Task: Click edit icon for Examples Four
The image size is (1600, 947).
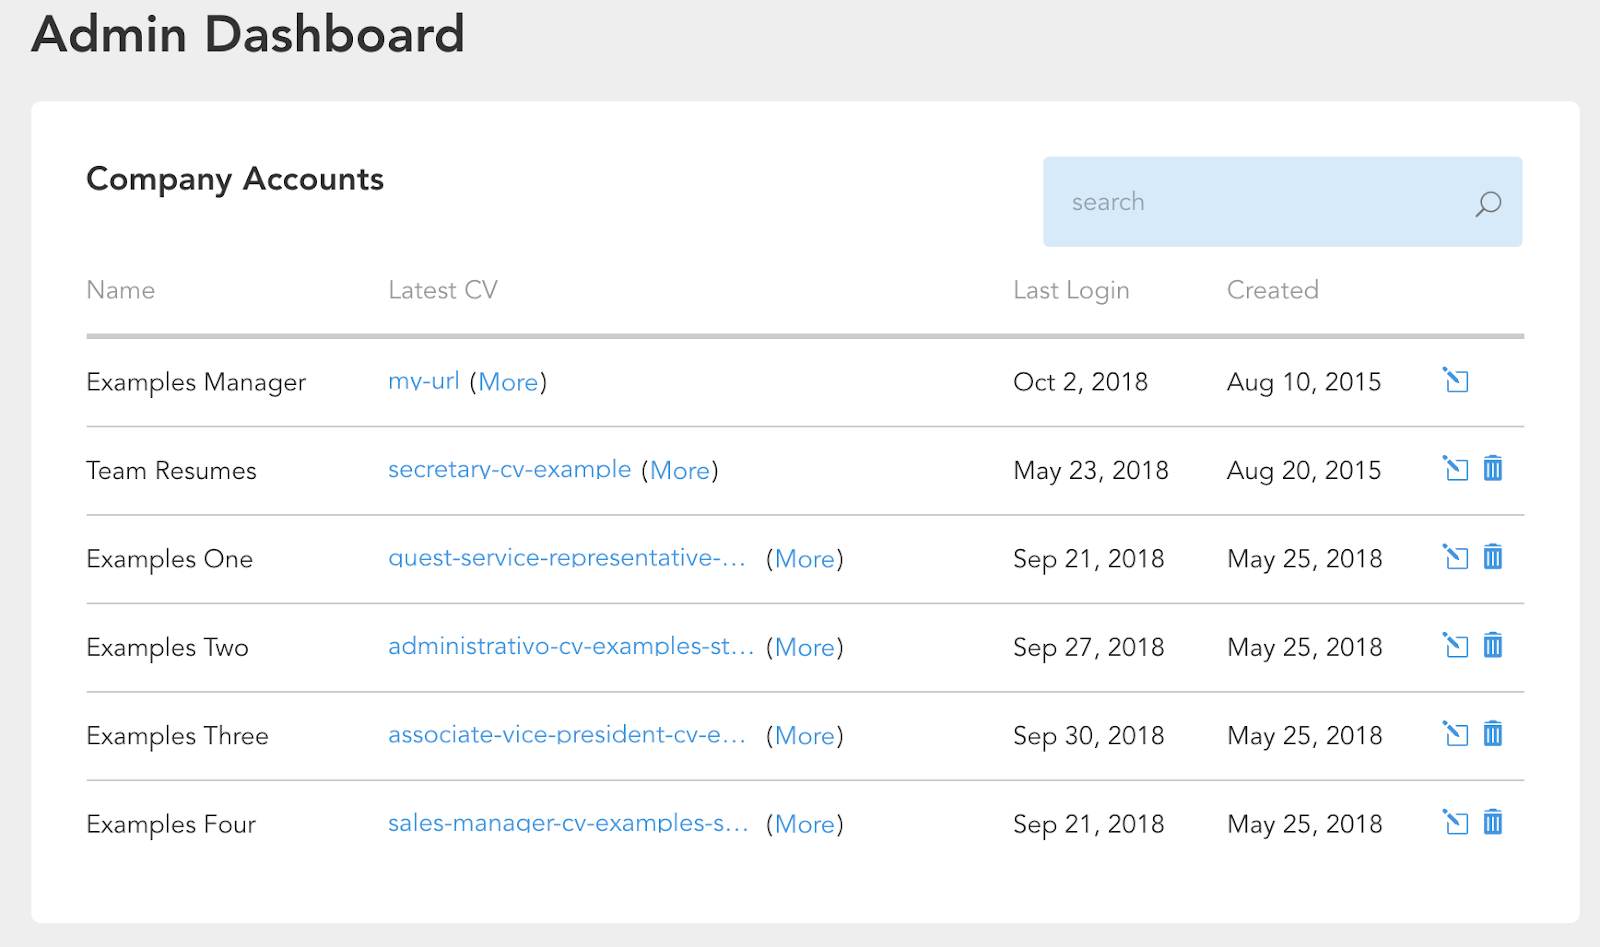Action: 1456,823
